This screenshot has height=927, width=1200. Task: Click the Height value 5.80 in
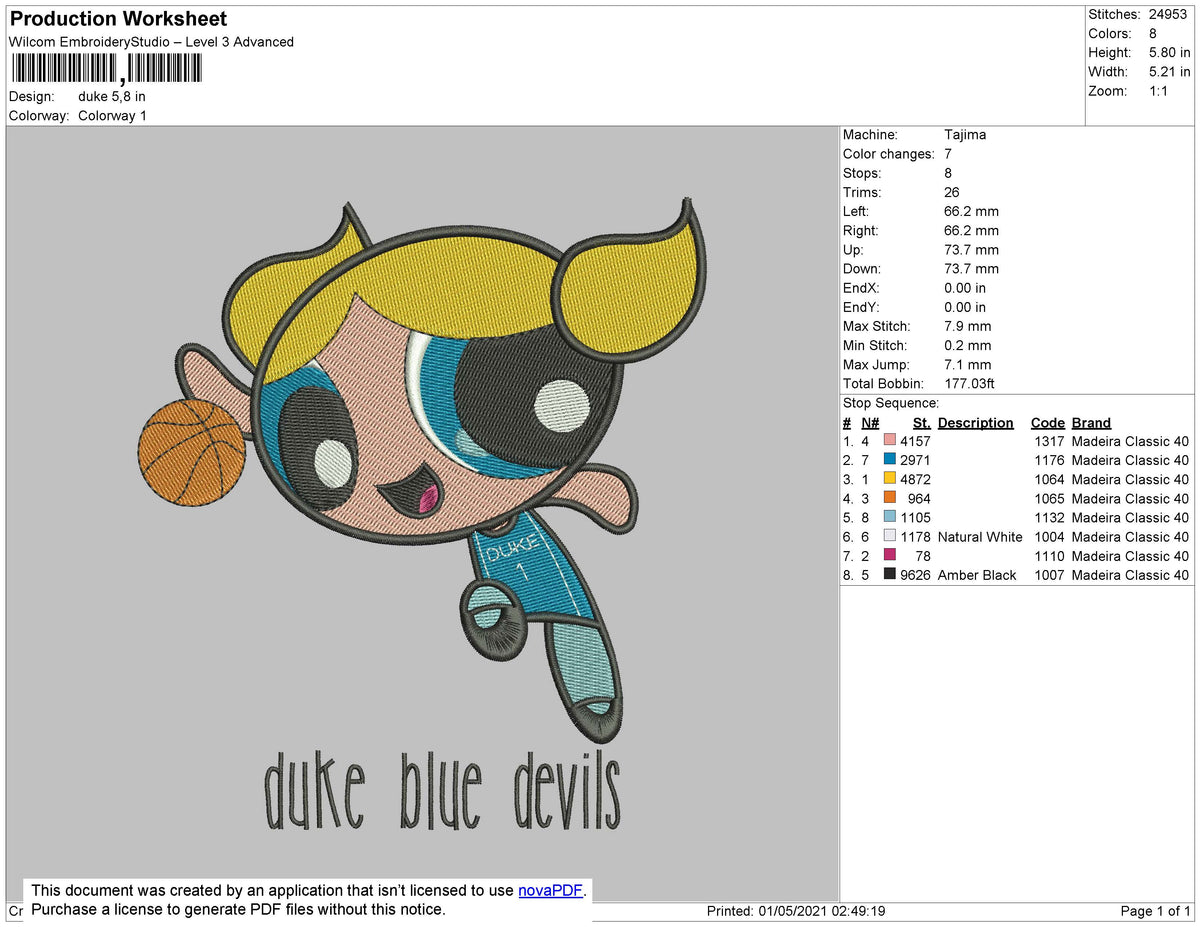(1169, 53)
